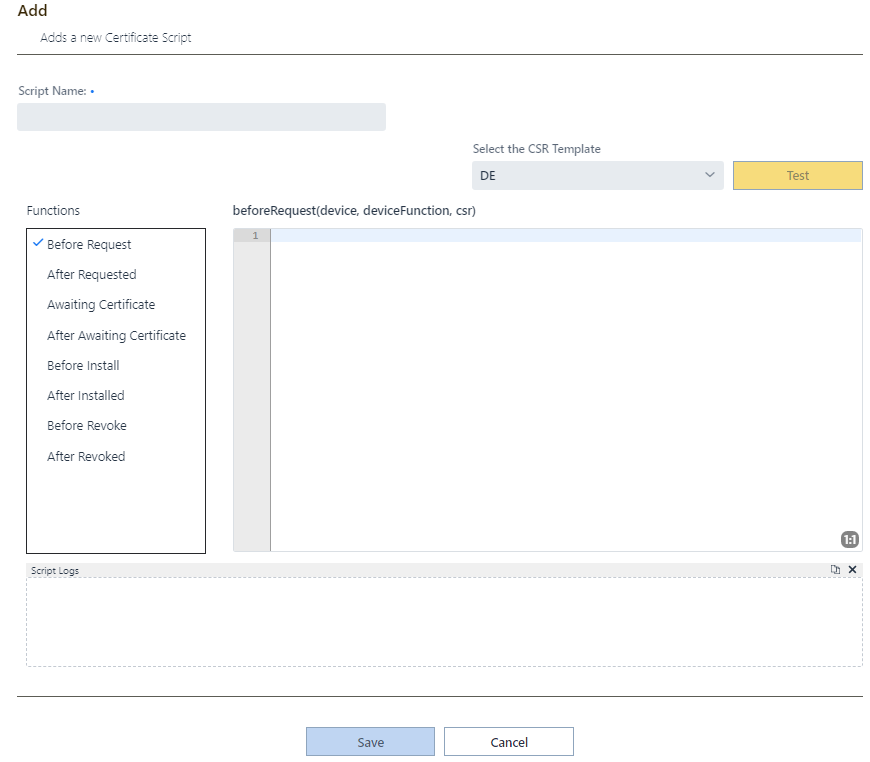Select the After Revoked function
This screenshot has width=870, height=762.
[86, 457]
